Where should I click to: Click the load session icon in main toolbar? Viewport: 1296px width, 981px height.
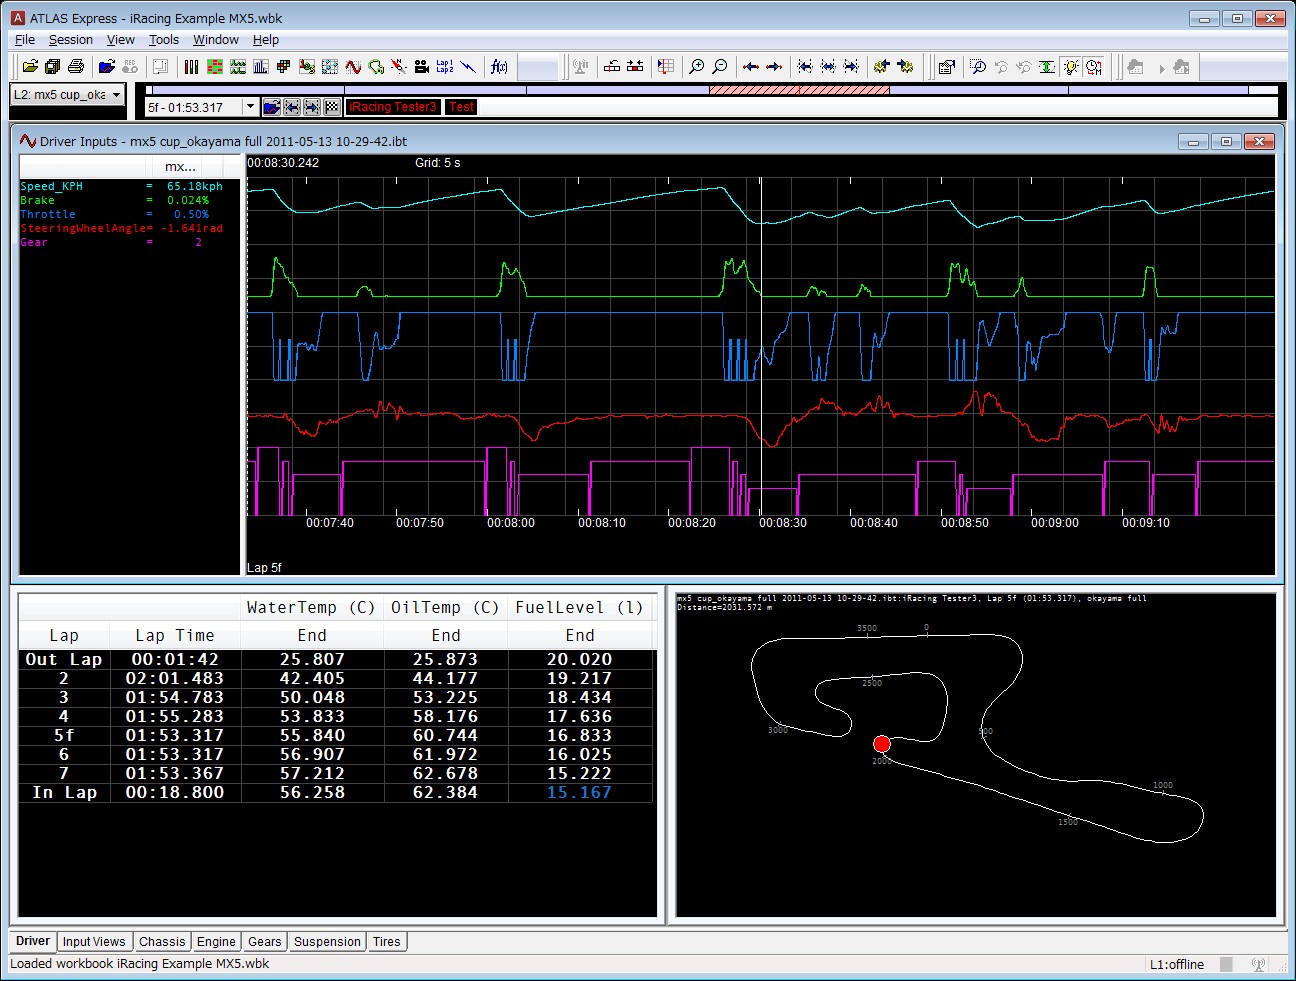click(x=107, y=67)
